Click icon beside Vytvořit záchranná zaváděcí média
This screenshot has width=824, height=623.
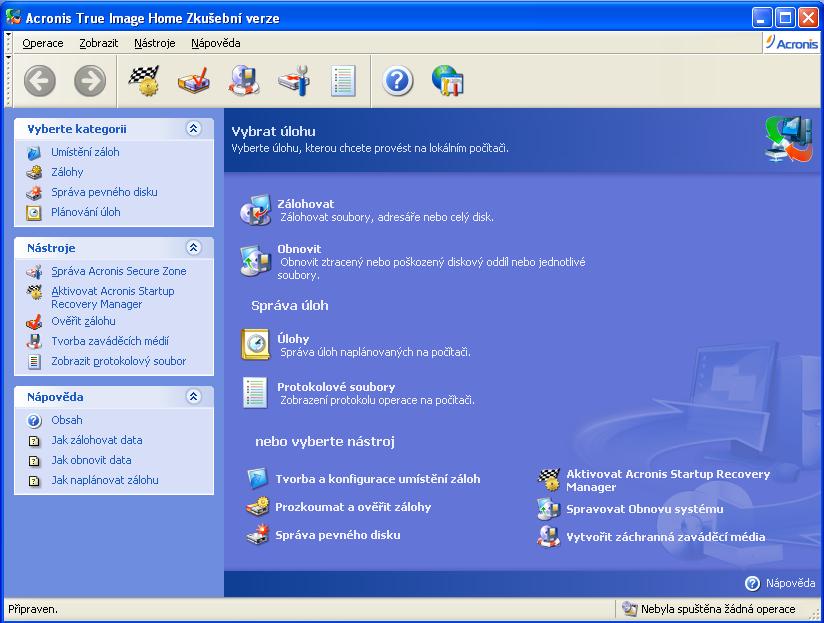click(x=549, y=537)
